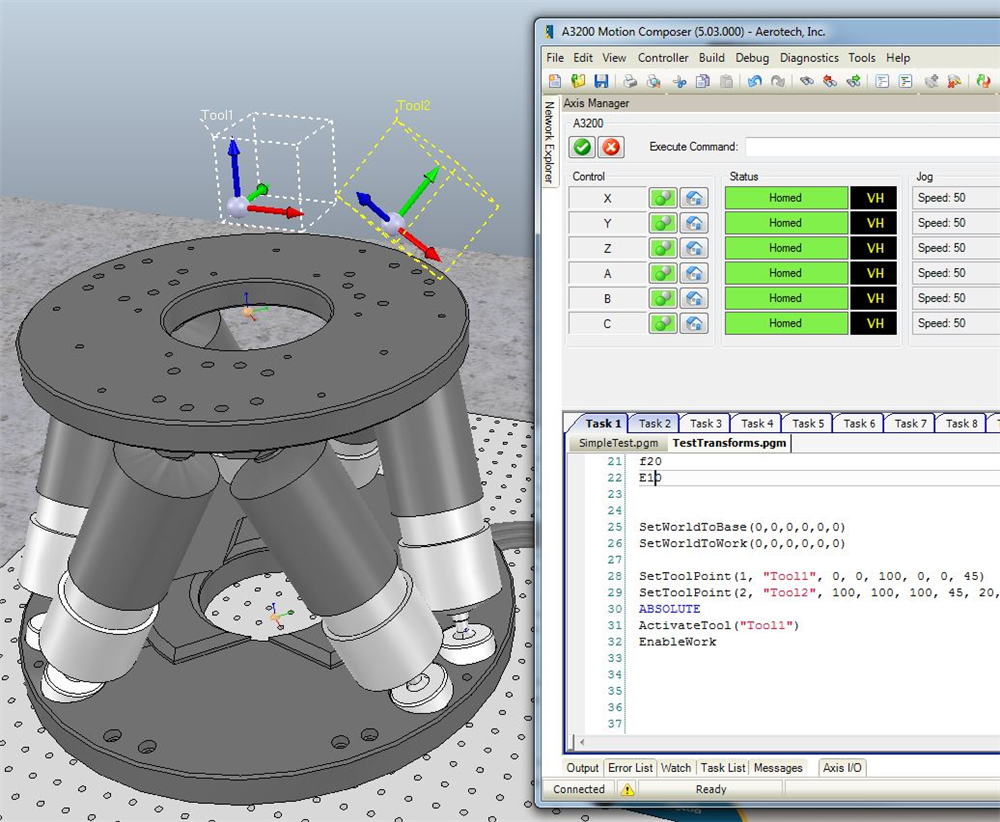Open the Diagnostics menu
The width and height of the screenshot is (1000, 822).
click(x=810, y=58)
